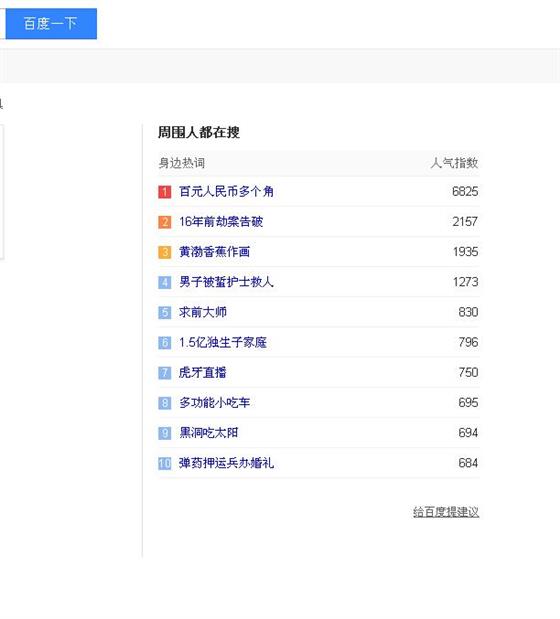Click the rank 10 badge icon
The image size is (560, 619).
click(165, 463)
